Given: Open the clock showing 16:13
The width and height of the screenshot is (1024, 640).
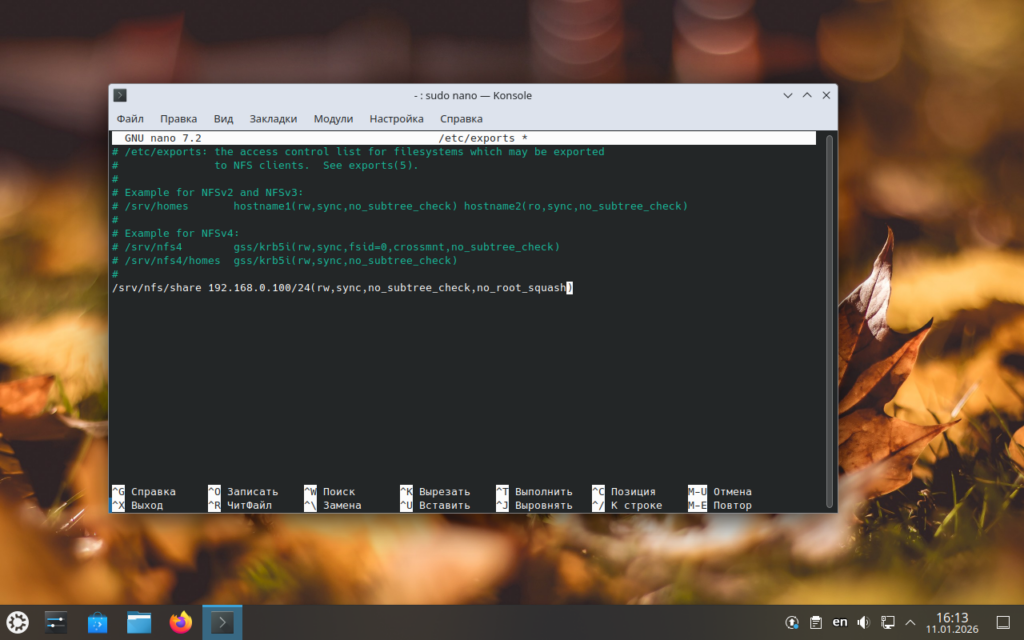Looking at the screenshot, I should click(x=952, y=622).
